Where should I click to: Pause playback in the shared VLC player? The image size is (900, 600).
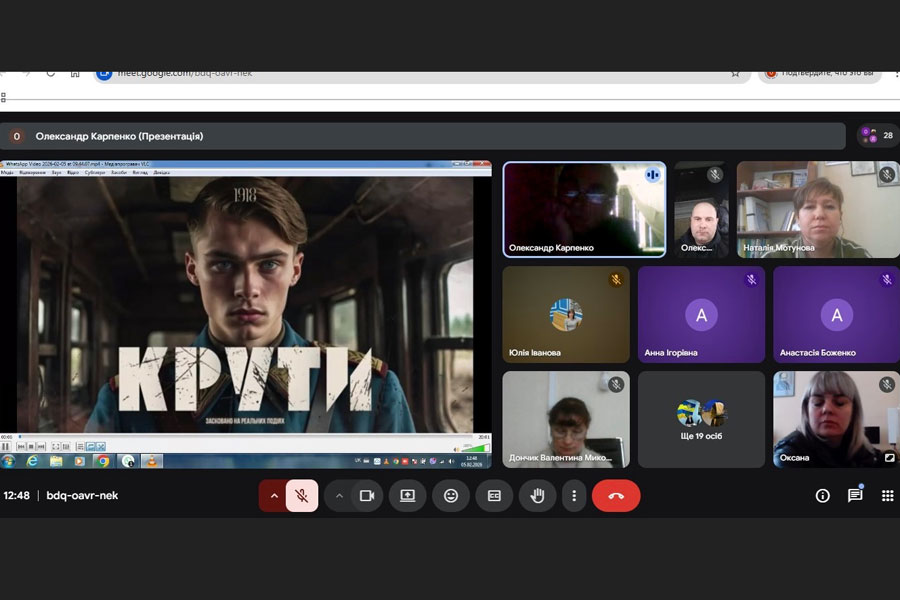[x=6, y=446]
